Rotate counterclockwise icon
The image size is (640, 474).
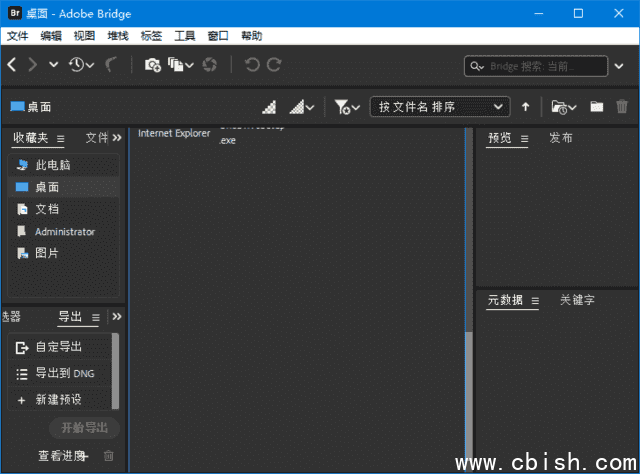[252, 65]
